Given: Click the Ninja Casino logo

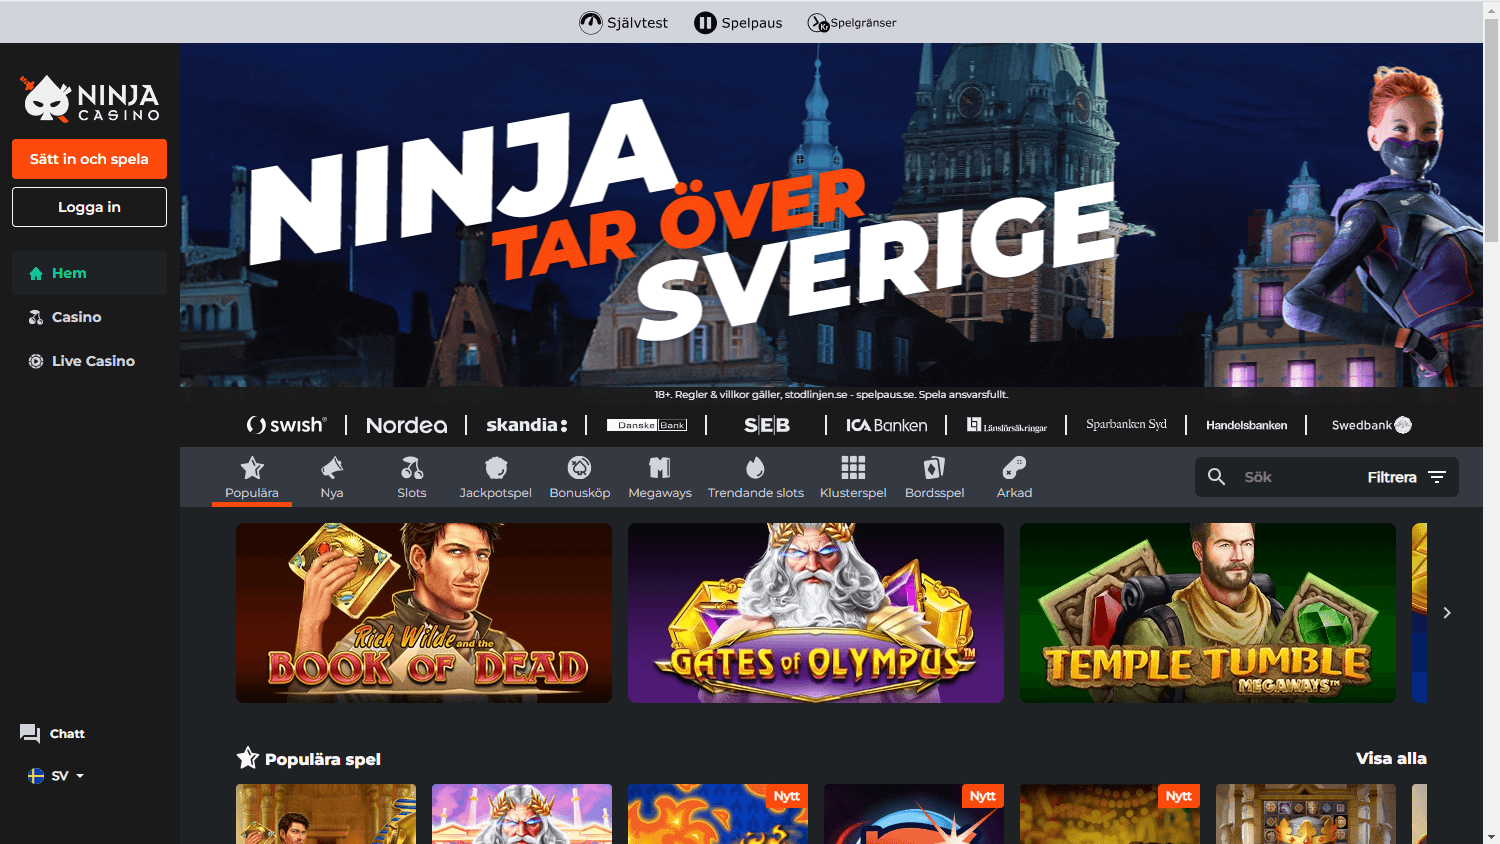Looking at the screenshot, I should pyautogui.click(x=90, y=98).
